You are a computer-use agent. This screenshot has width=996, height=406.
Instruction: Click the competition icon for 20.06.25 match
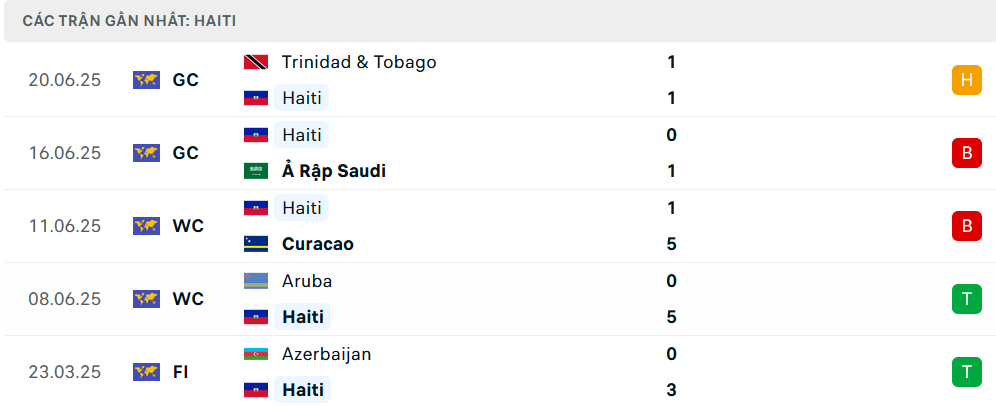click(x=146, y=80)
